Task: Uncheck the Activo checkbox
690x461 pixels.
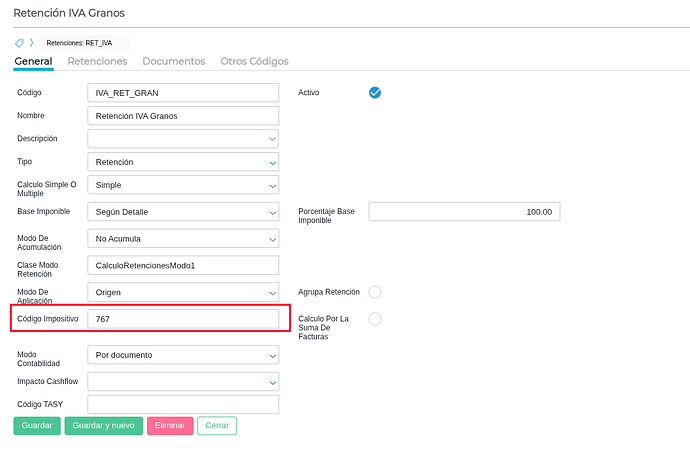Action: point(375,92)
